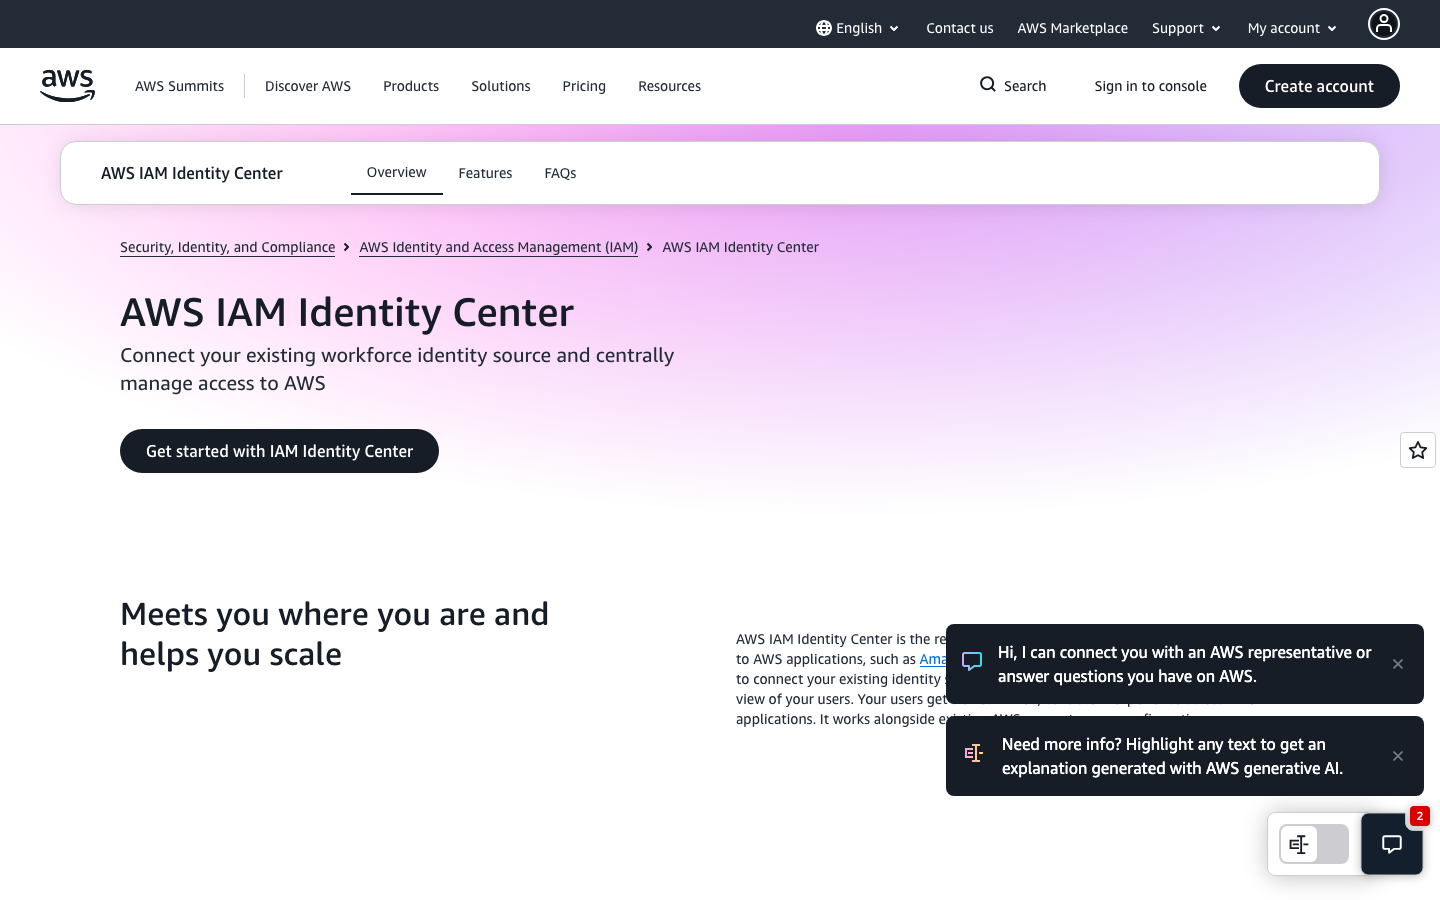
Task: Close the generative AI explanation notification
Action: pos(1398,756)
